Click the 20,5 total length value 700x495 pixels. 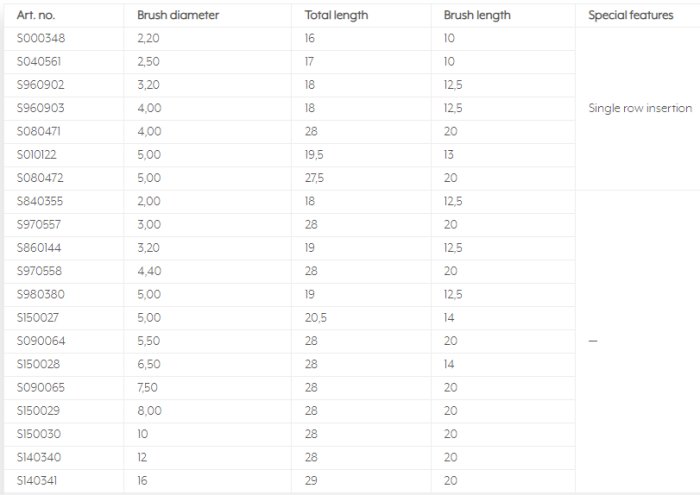coord(315,318)
